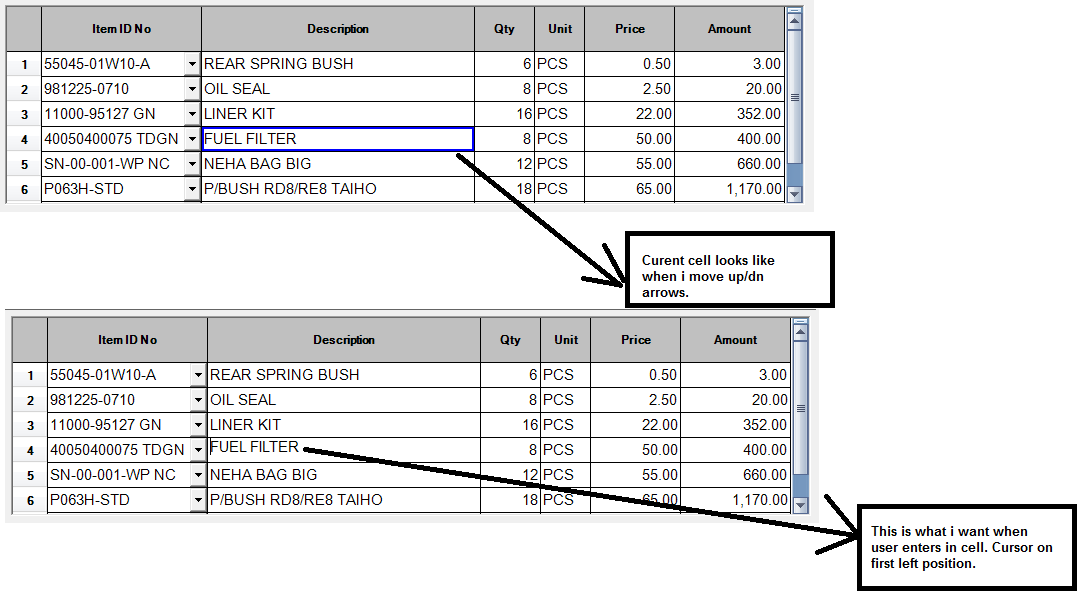Click the 352.00 amount cell in upper grid
Screen dimensions: 1084x601
[729, 114]
